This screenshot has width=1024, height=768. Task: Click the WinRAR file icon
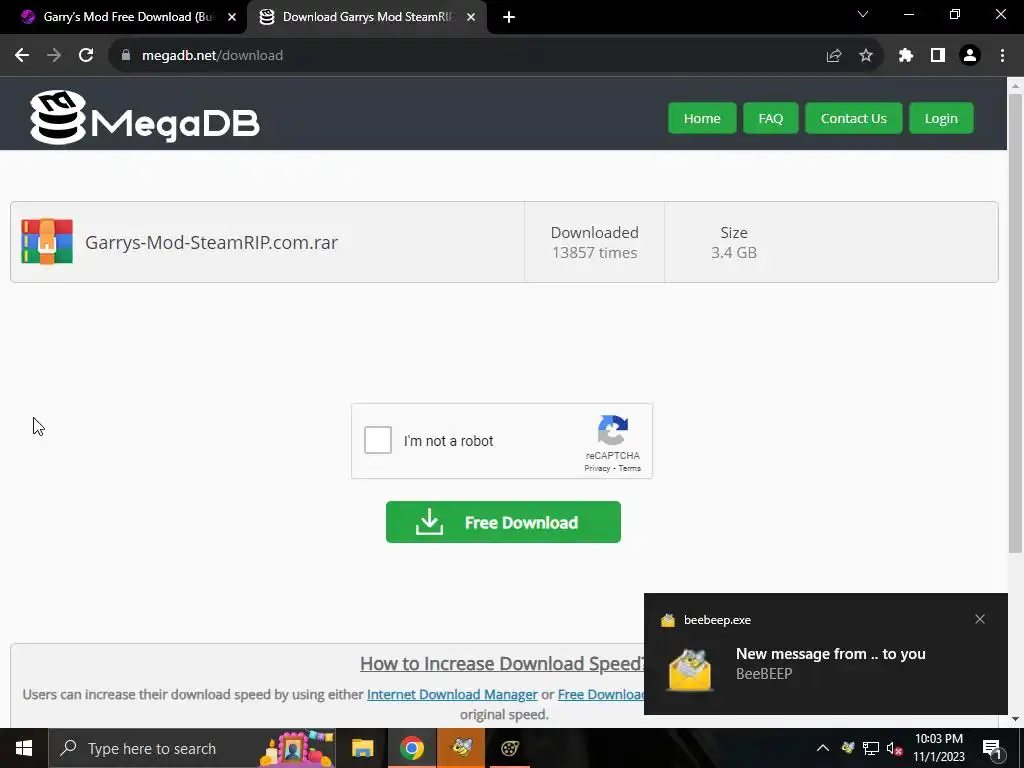(x=47, y=242)
